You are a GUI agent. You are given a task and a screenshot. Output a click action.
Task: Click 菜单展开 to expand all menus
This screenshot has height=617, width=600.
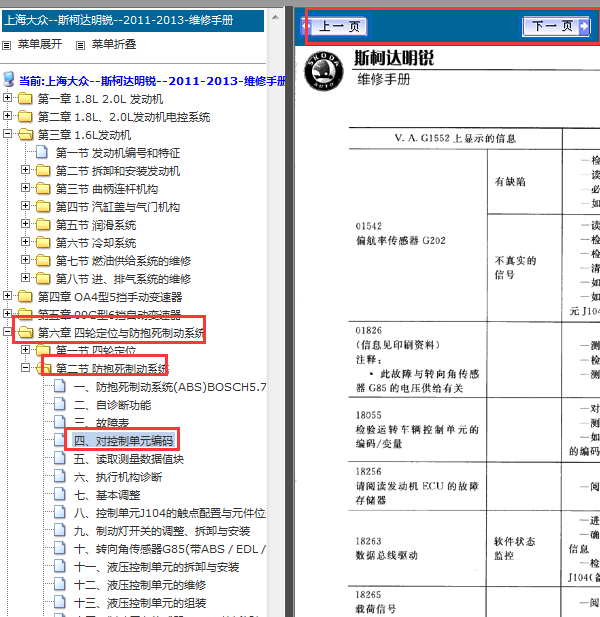point(40,44)
